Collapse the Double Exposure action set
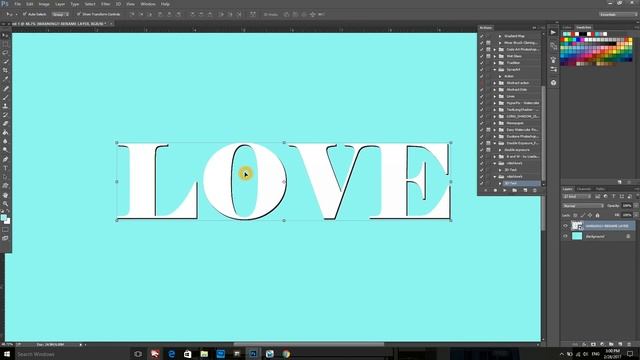The width and height of the screenshot is (640, 360). [495, 143]
